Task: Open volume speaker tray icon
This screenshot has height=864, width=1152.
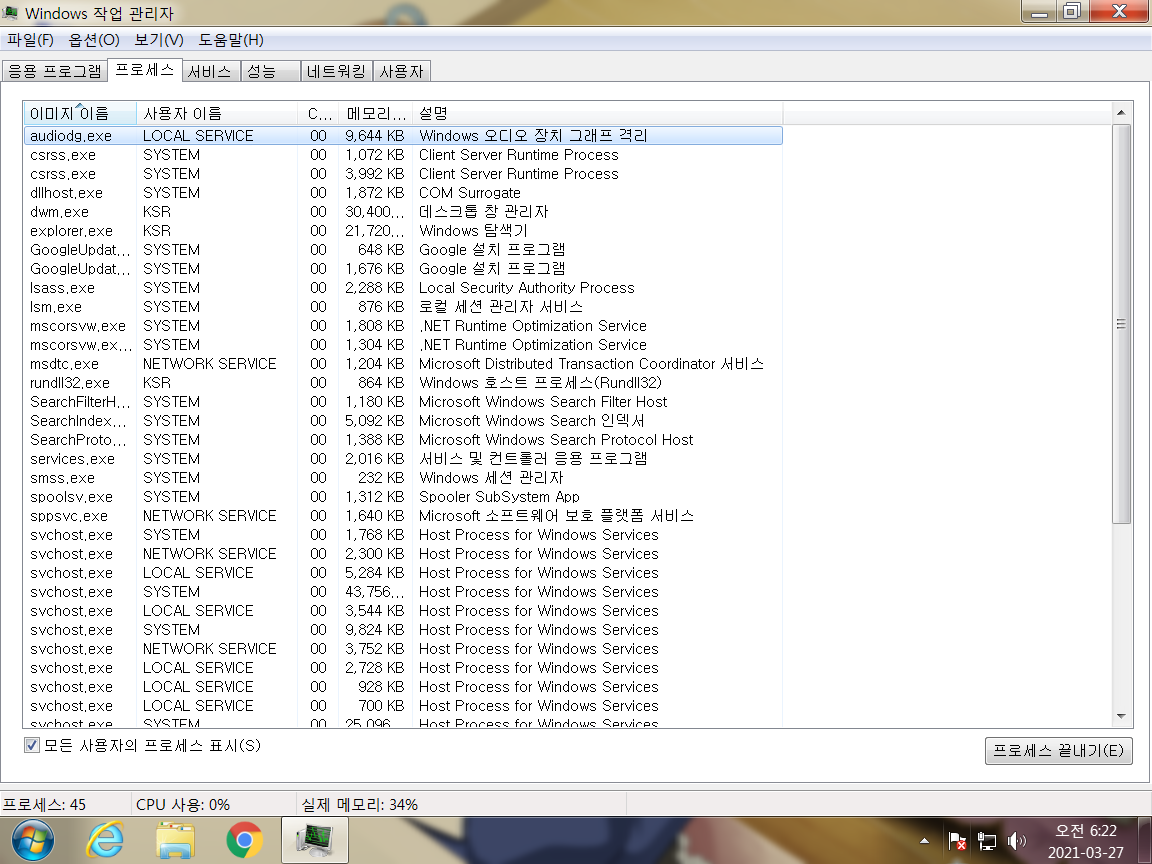Action: pos(1017,840)
